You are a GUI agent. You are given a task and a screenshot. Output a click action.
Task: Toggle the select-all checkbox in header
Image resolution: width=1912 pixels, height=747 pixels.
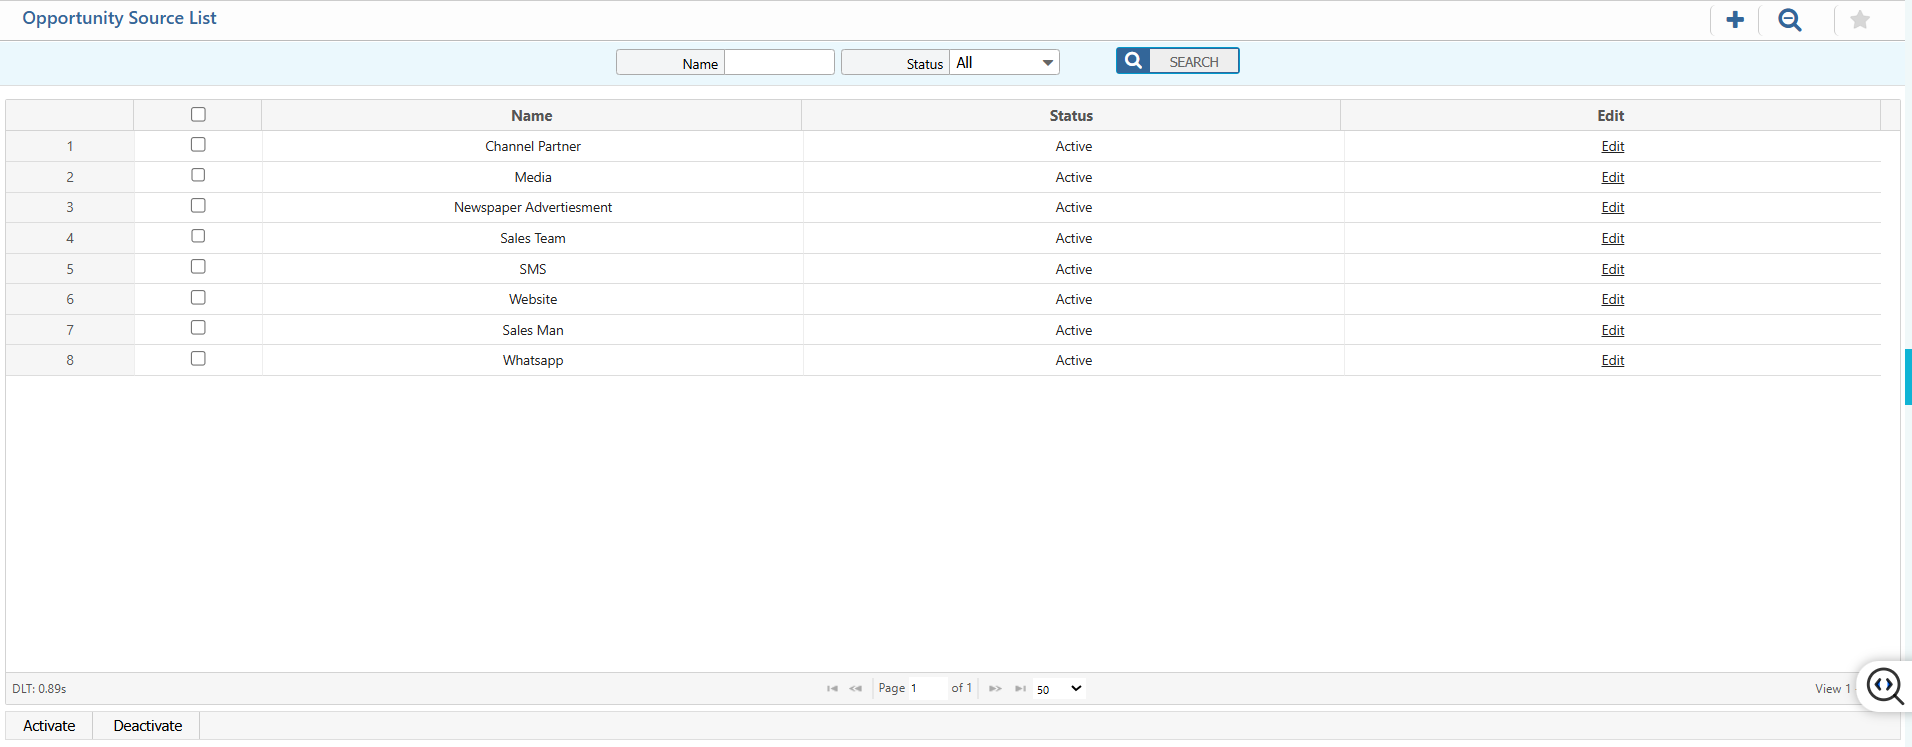198,115
